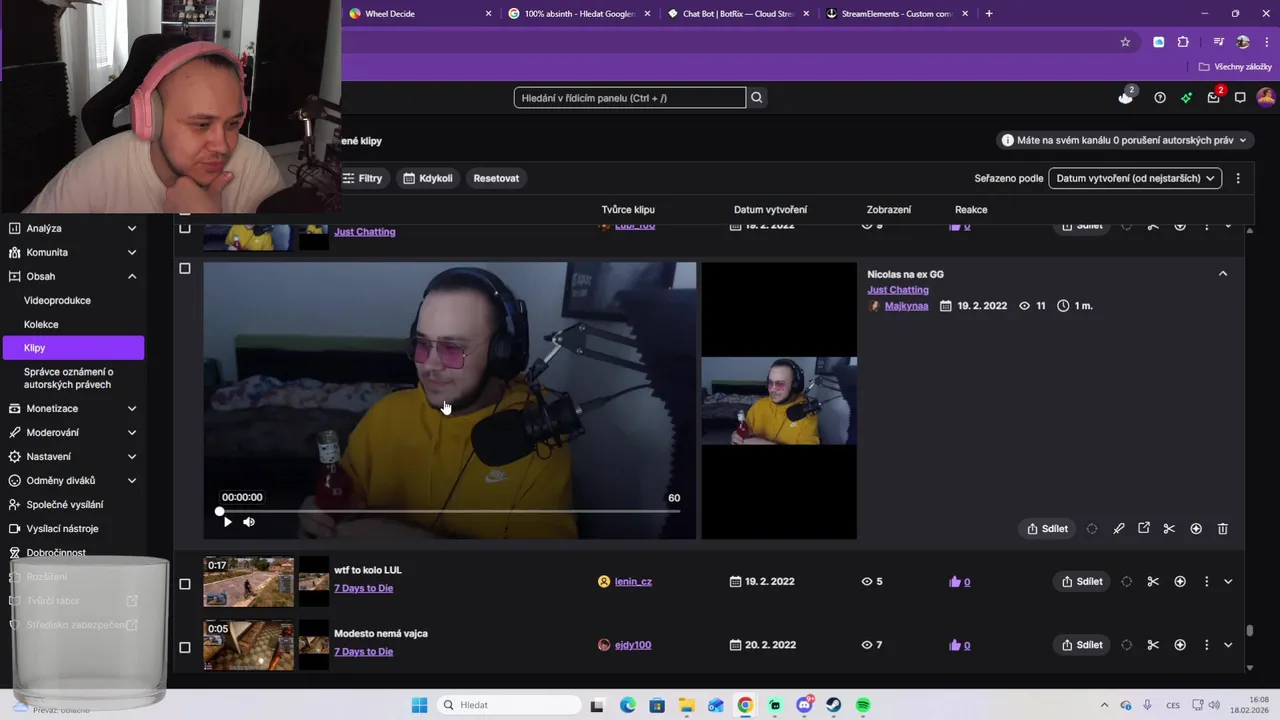
Task: Open Videoprodukce in the sidebar
Action: pyautogui.click(x=57, y=300)
